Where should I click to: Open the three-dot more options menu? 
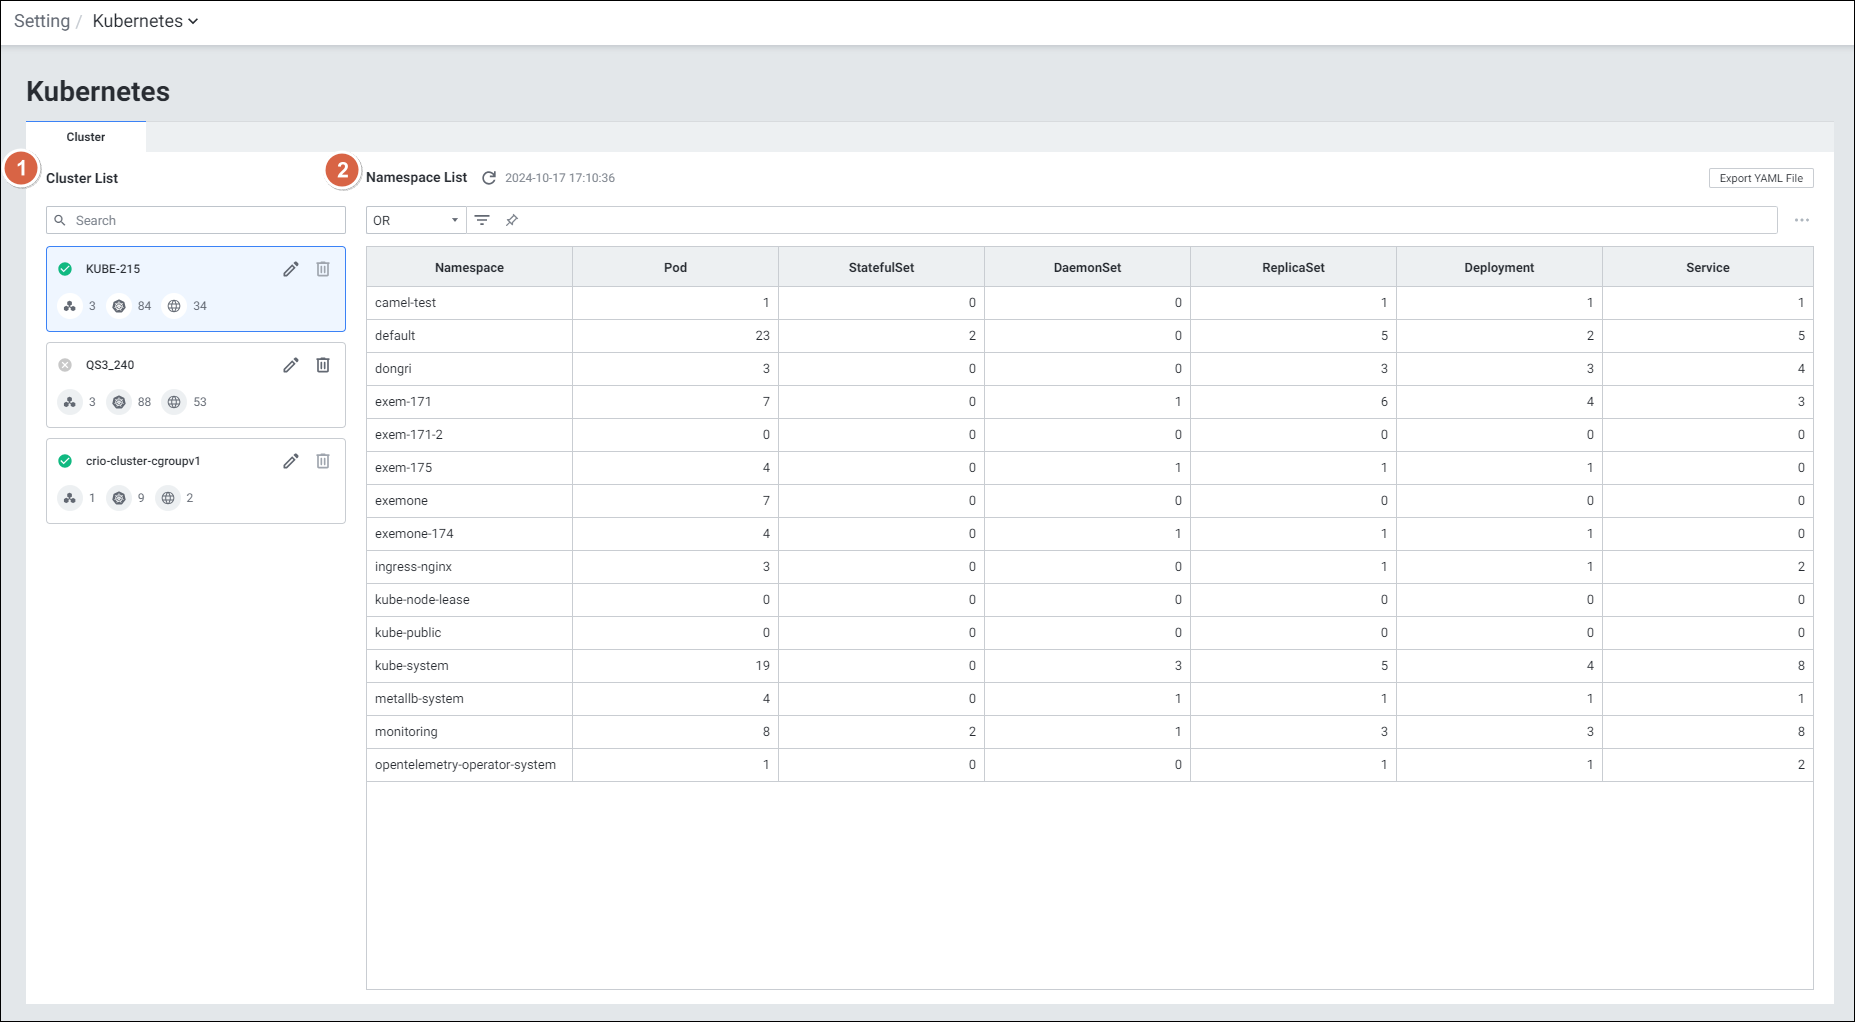[1801, 220]
